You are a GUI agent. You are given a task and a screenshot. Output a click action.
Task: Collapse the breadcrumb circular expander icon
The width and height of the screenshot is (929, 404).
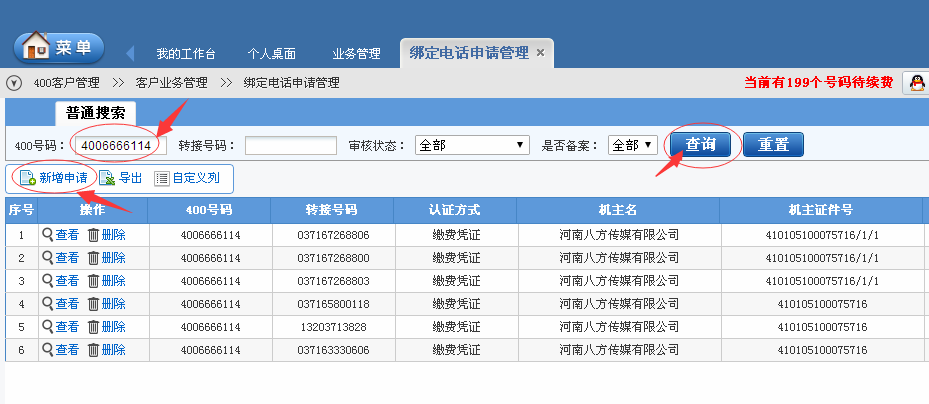click(x=14, y=82)
